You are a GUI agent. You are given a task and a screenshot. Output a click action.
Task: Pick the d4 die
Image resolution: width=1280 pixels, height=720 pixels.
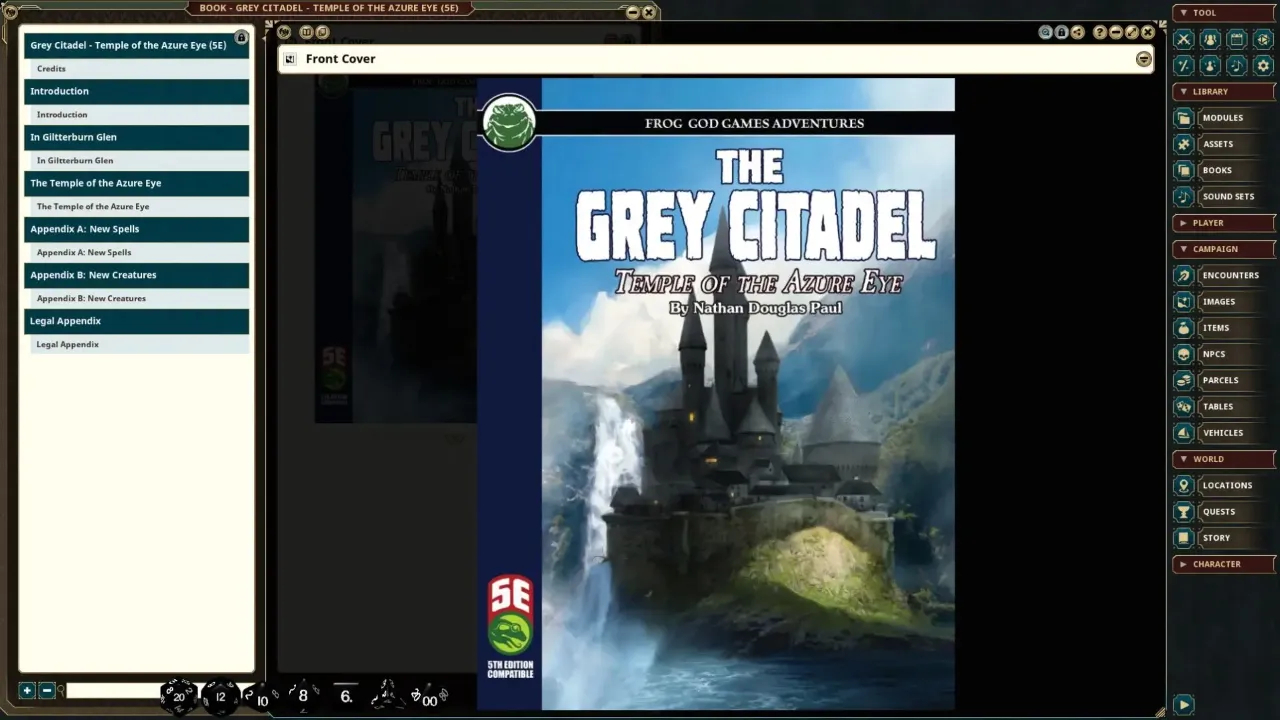pos(386,695)
